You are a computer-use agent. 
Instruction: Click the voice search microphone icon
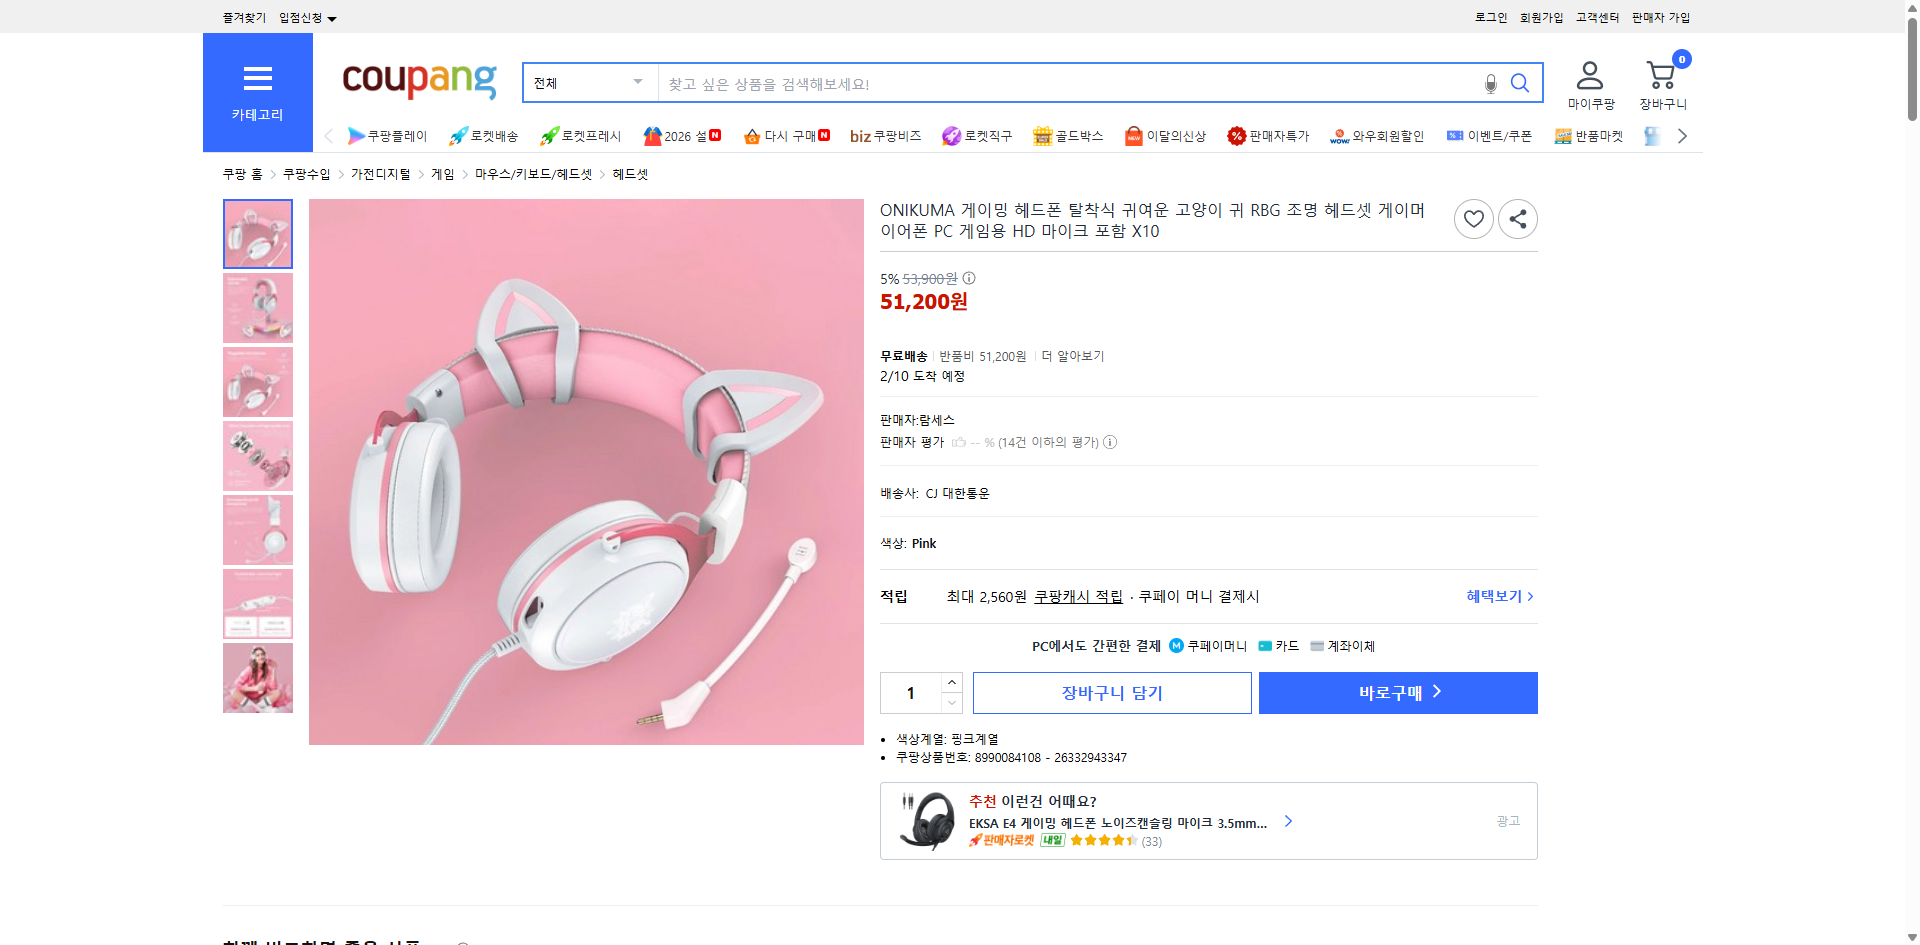click(1490, 85)
